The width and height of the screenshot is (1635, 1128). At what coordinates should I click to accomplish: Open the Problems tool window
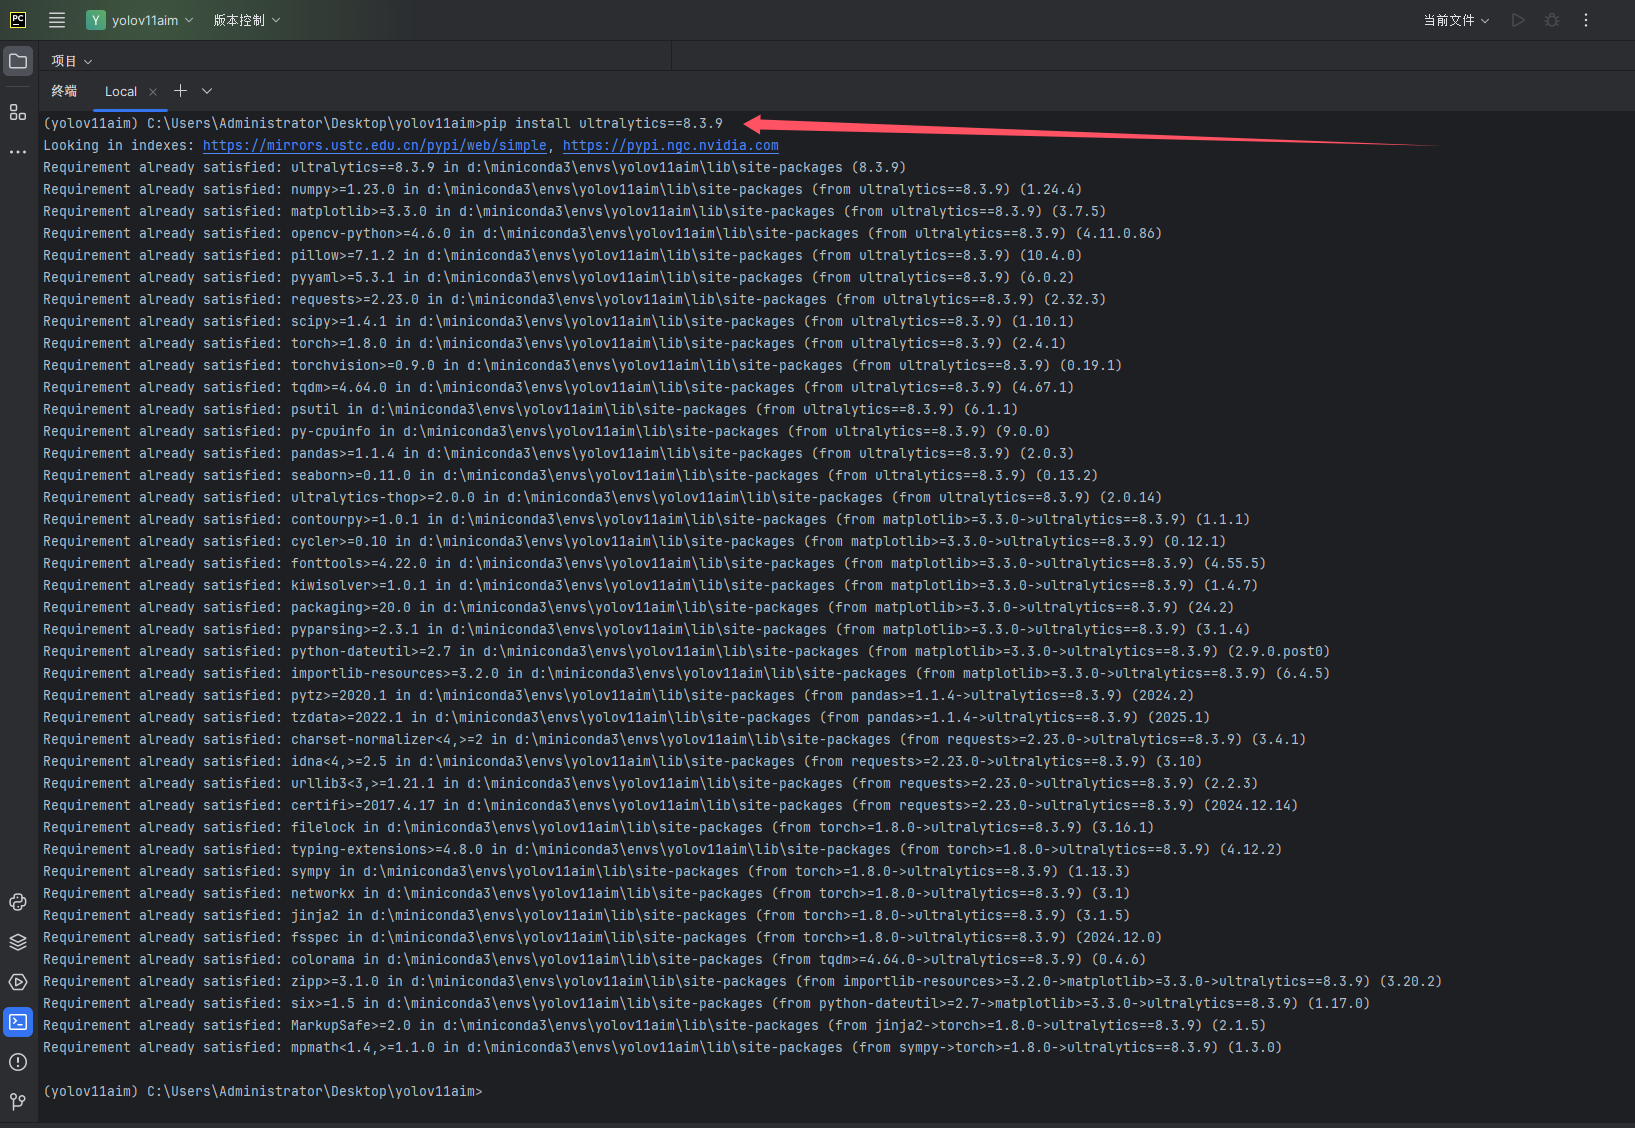click(18, 1062)
